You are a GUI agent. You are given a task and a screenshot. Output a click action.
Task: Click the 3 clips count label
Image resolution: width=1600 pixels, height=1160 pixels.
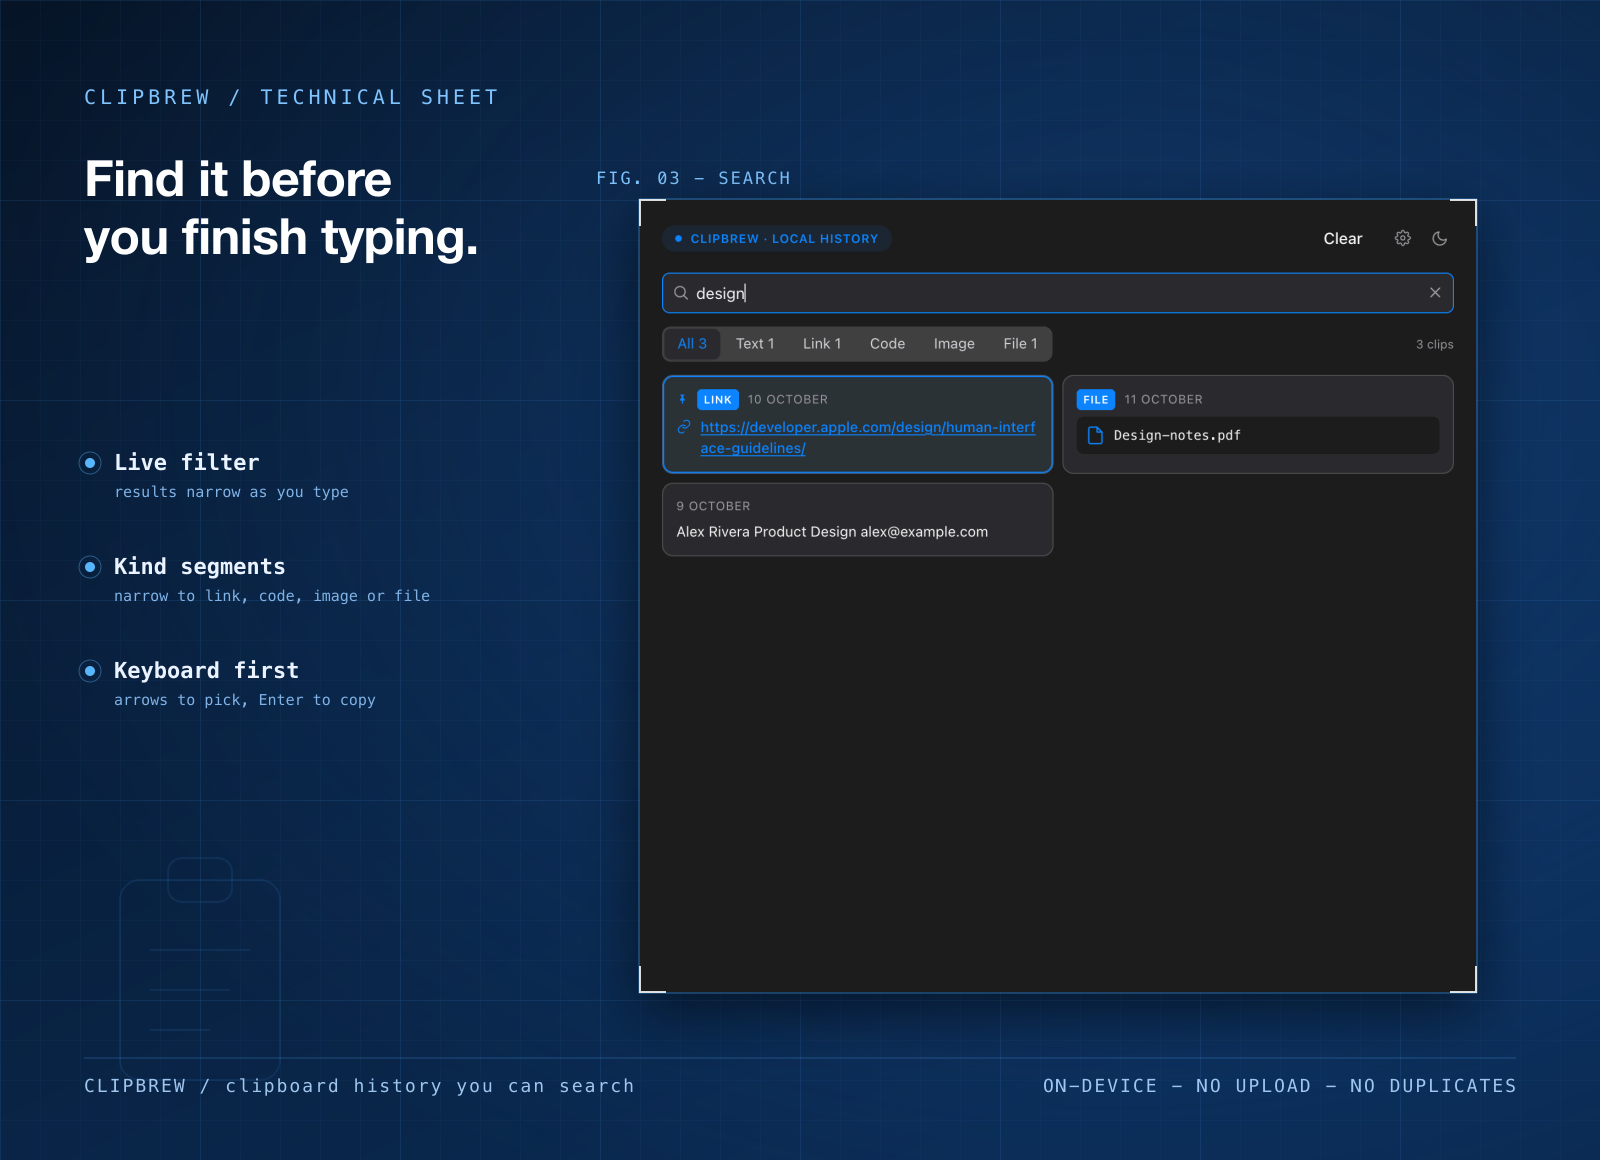(1435, 344)
